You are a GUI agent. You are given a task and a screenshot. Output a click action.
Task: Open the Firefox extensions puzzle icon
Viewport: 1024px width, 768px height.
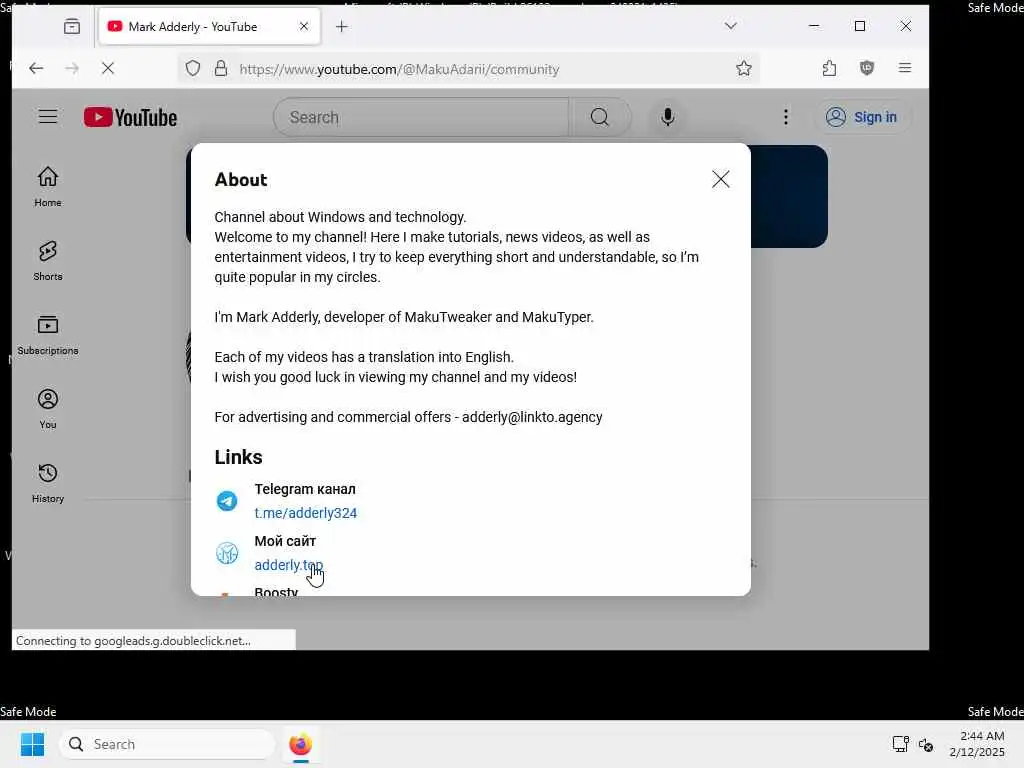(829, 68)
